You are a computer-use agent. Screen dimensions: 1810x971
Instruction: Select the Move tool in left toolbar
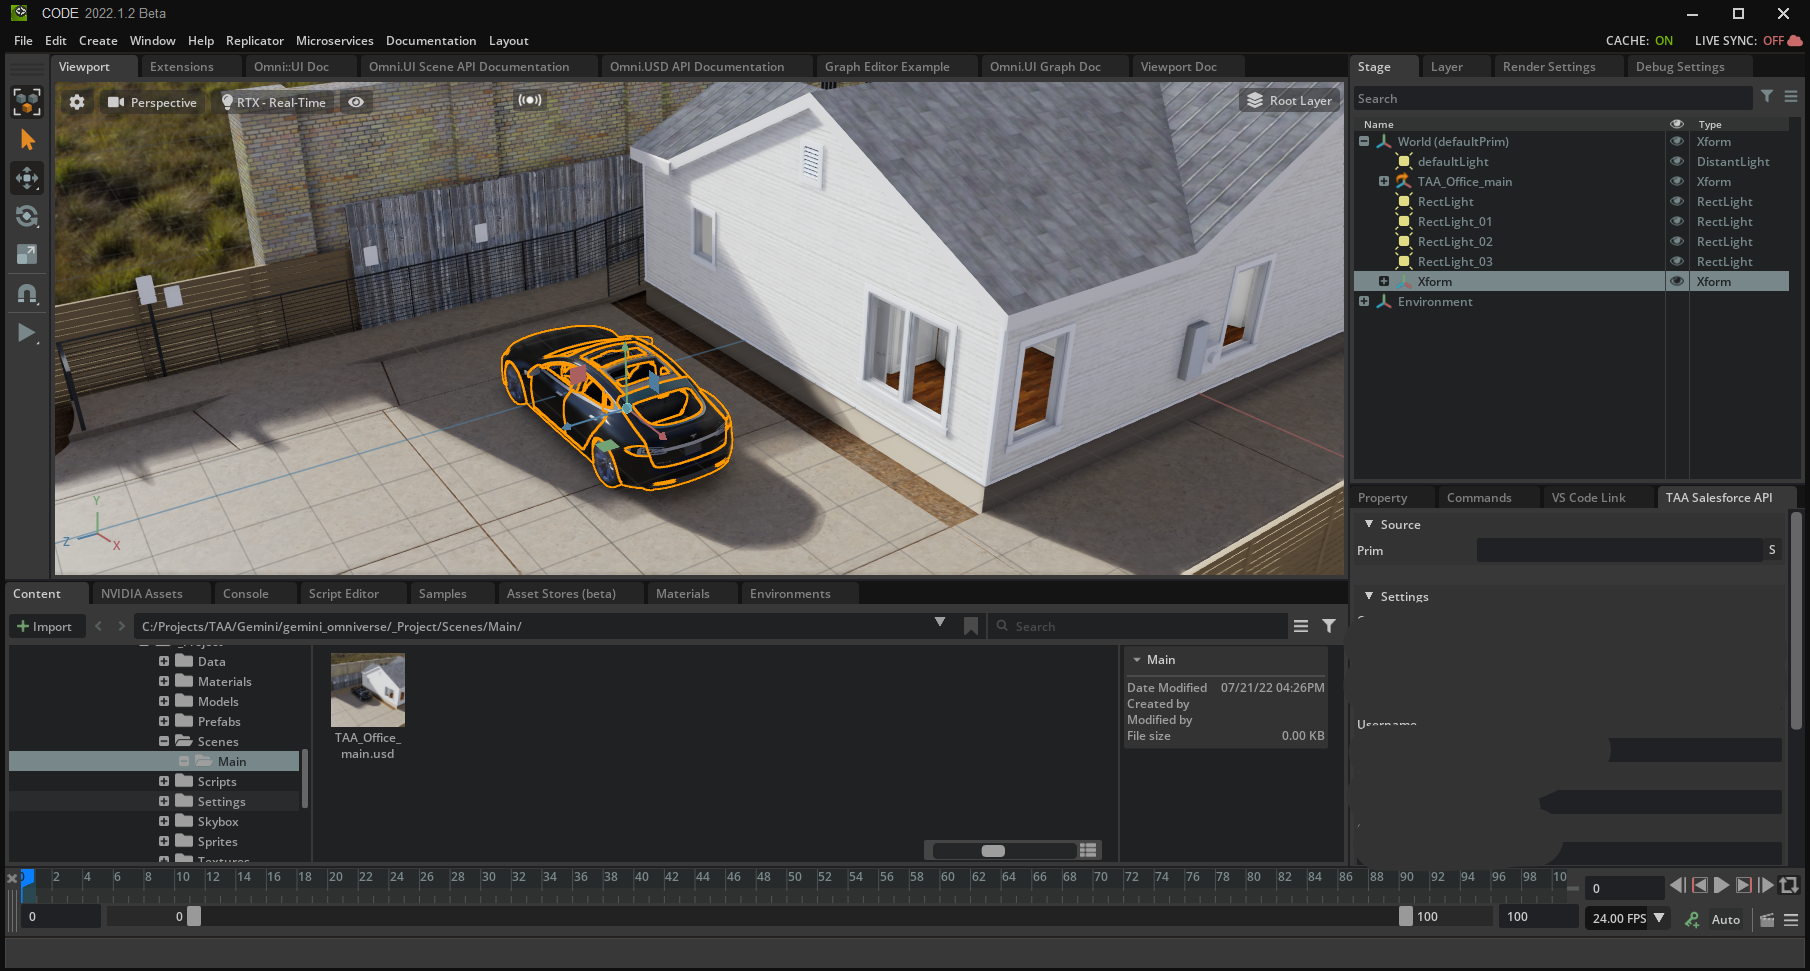point(27,178)
